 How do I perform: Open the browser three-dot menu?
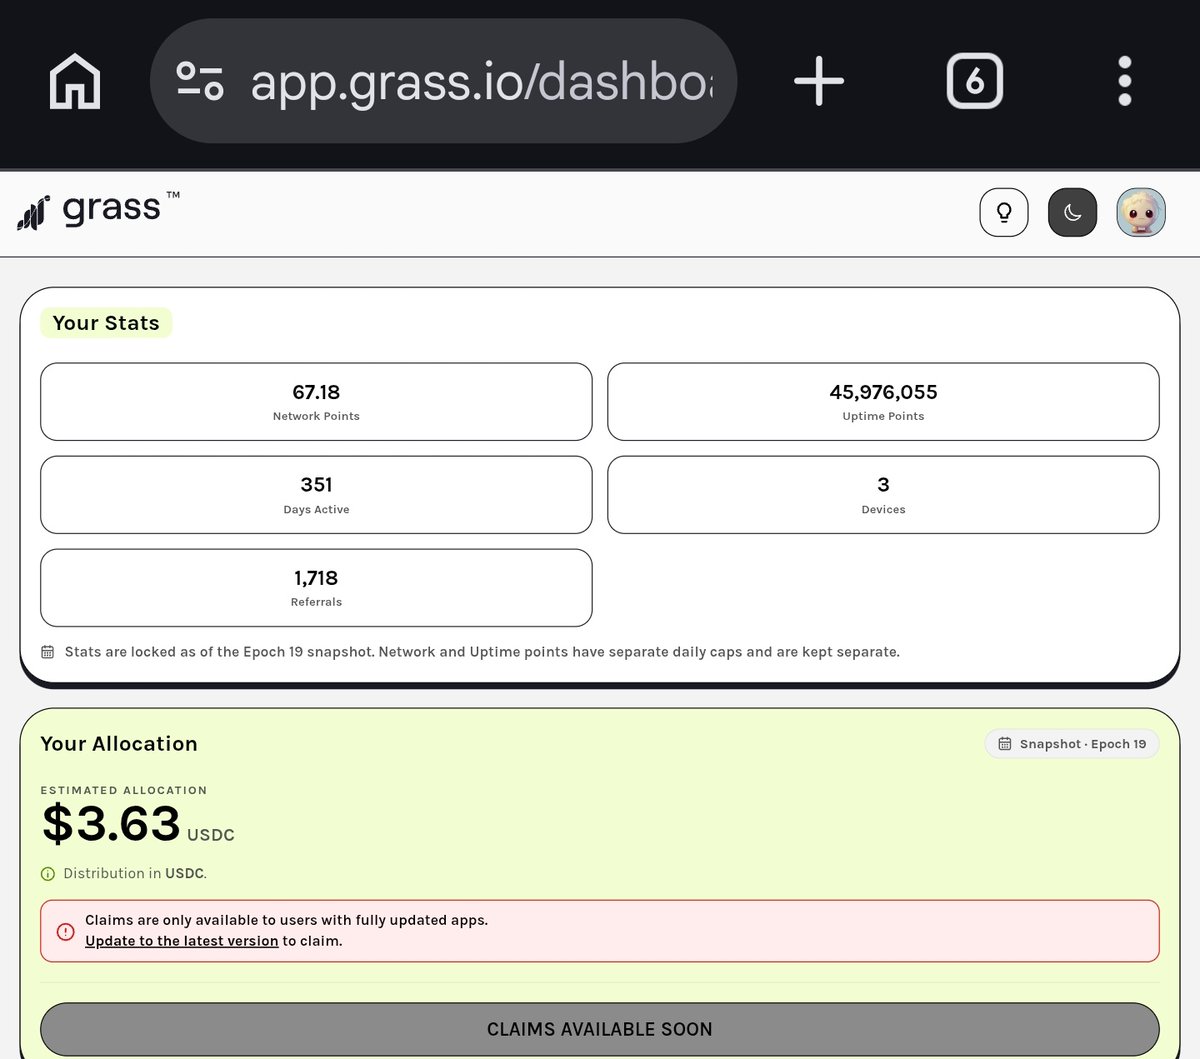[1125, 81]
